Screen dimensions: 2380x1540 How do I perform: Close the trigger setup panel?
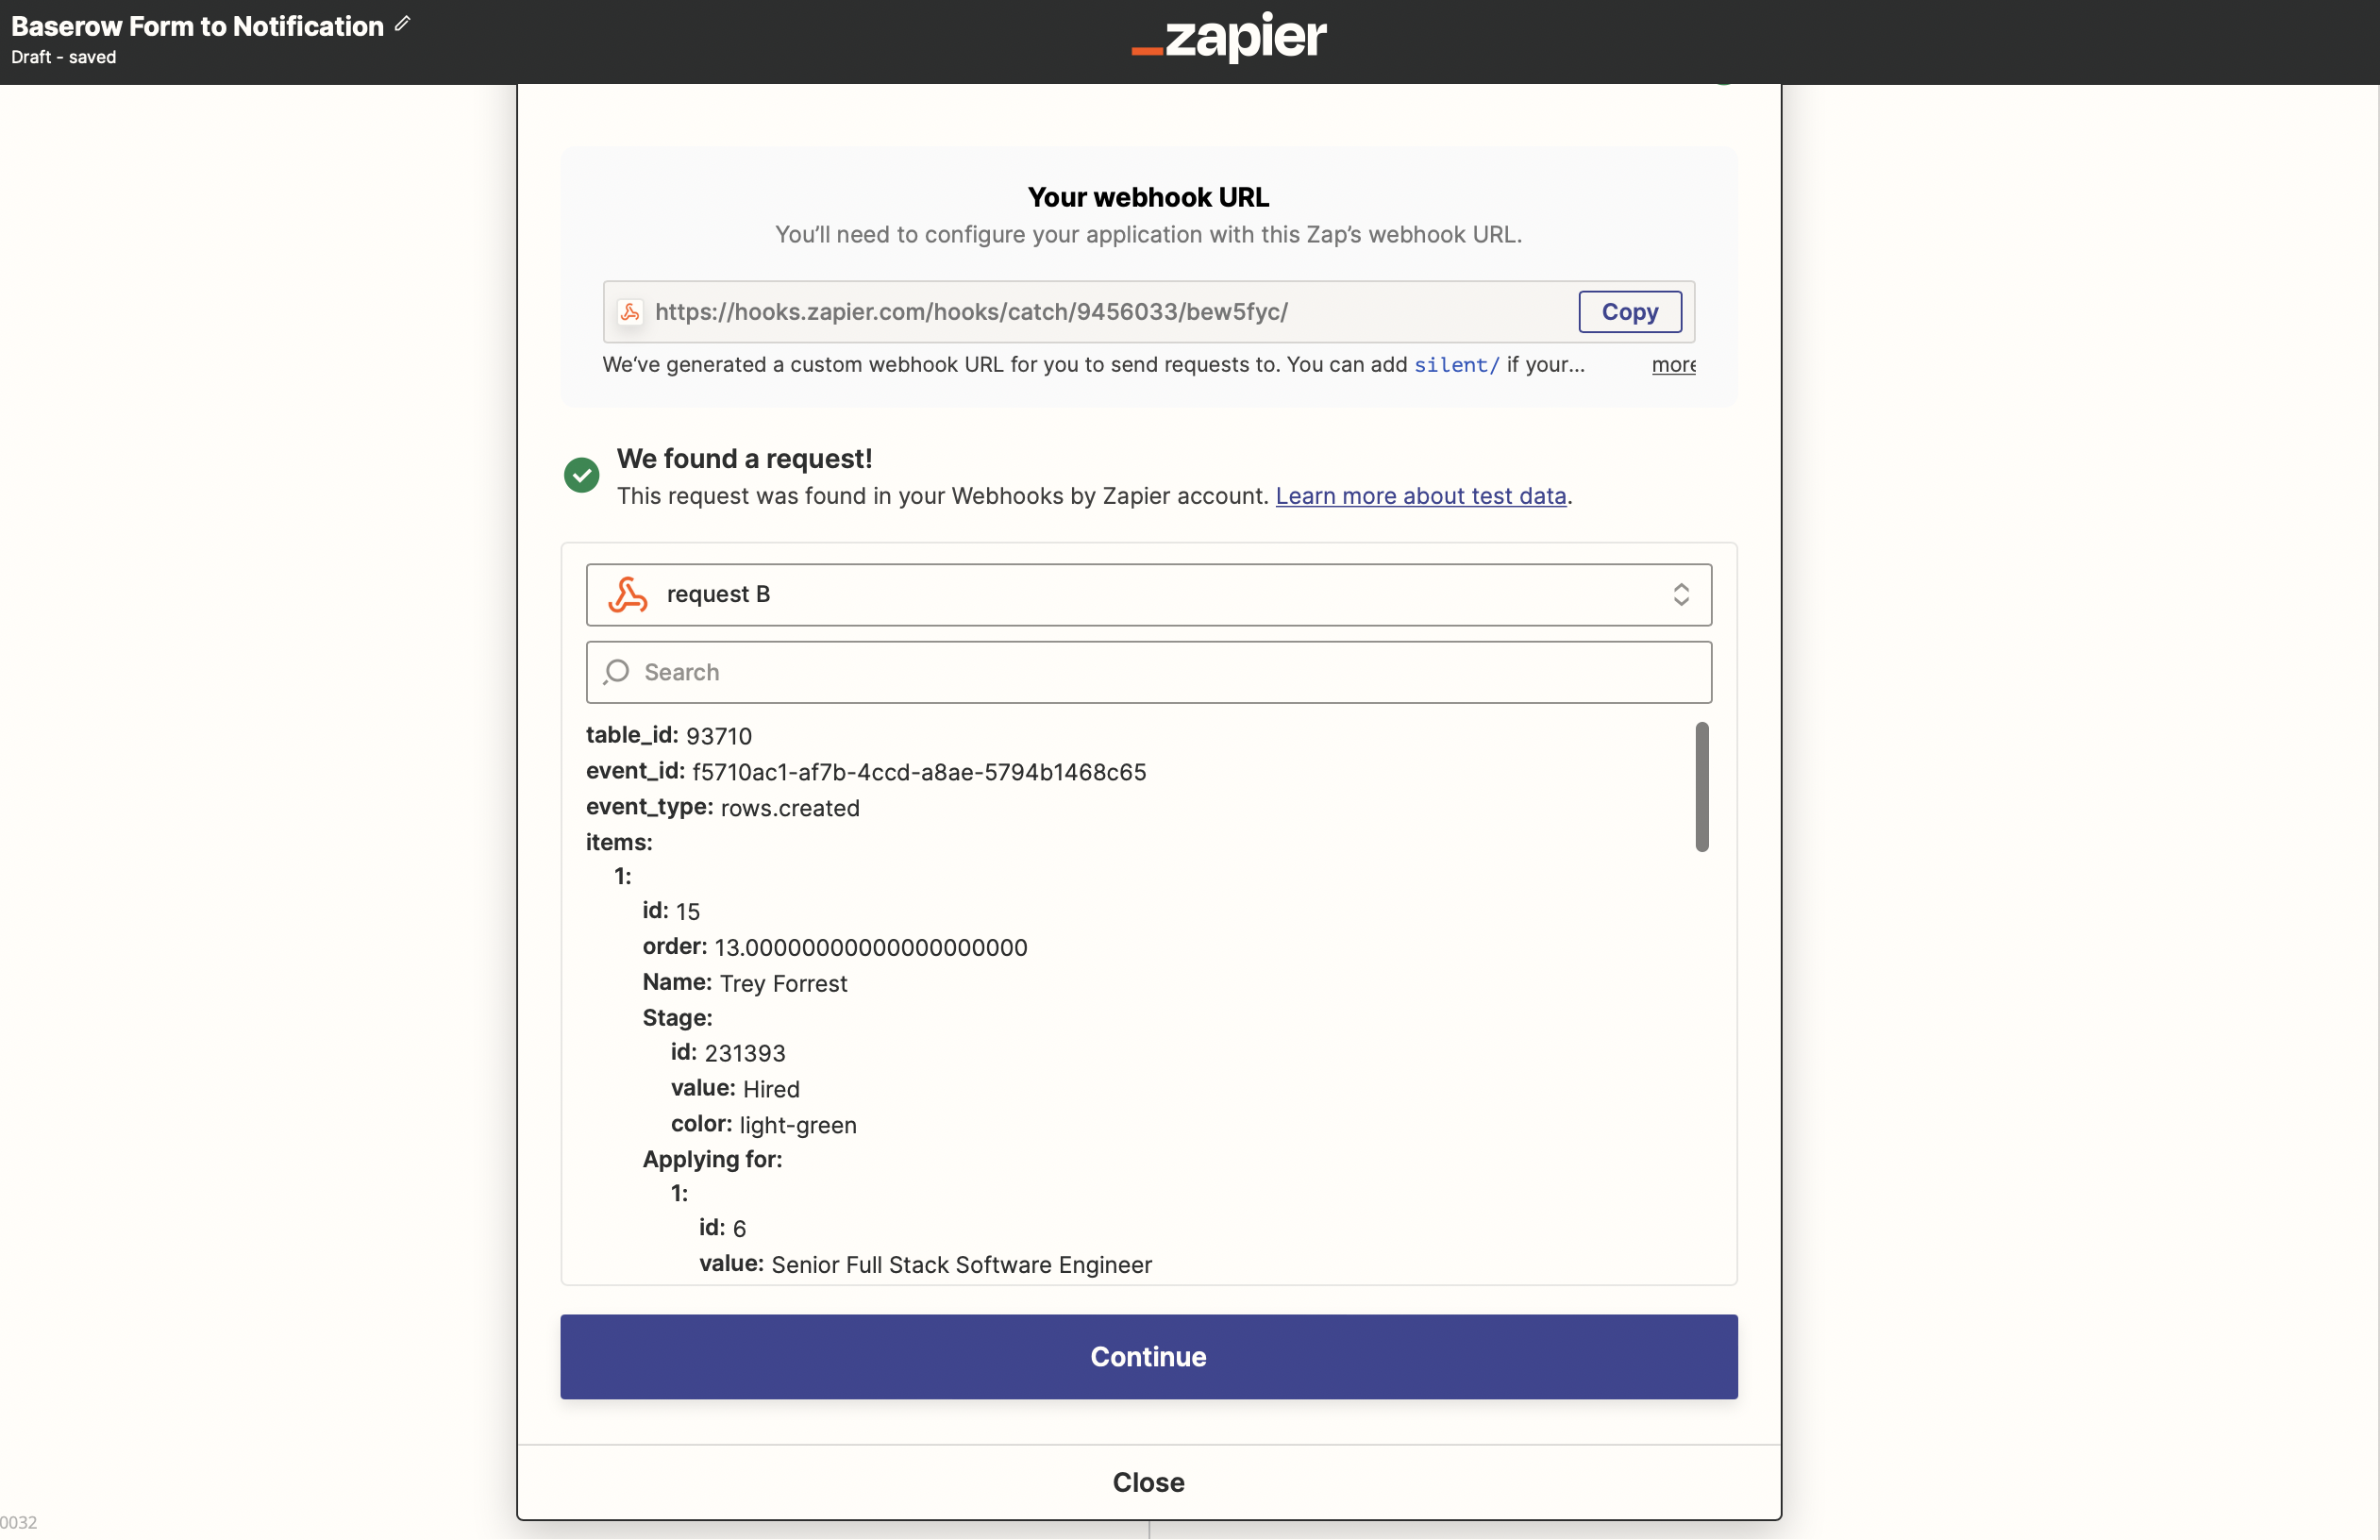coord(1148,1482)
